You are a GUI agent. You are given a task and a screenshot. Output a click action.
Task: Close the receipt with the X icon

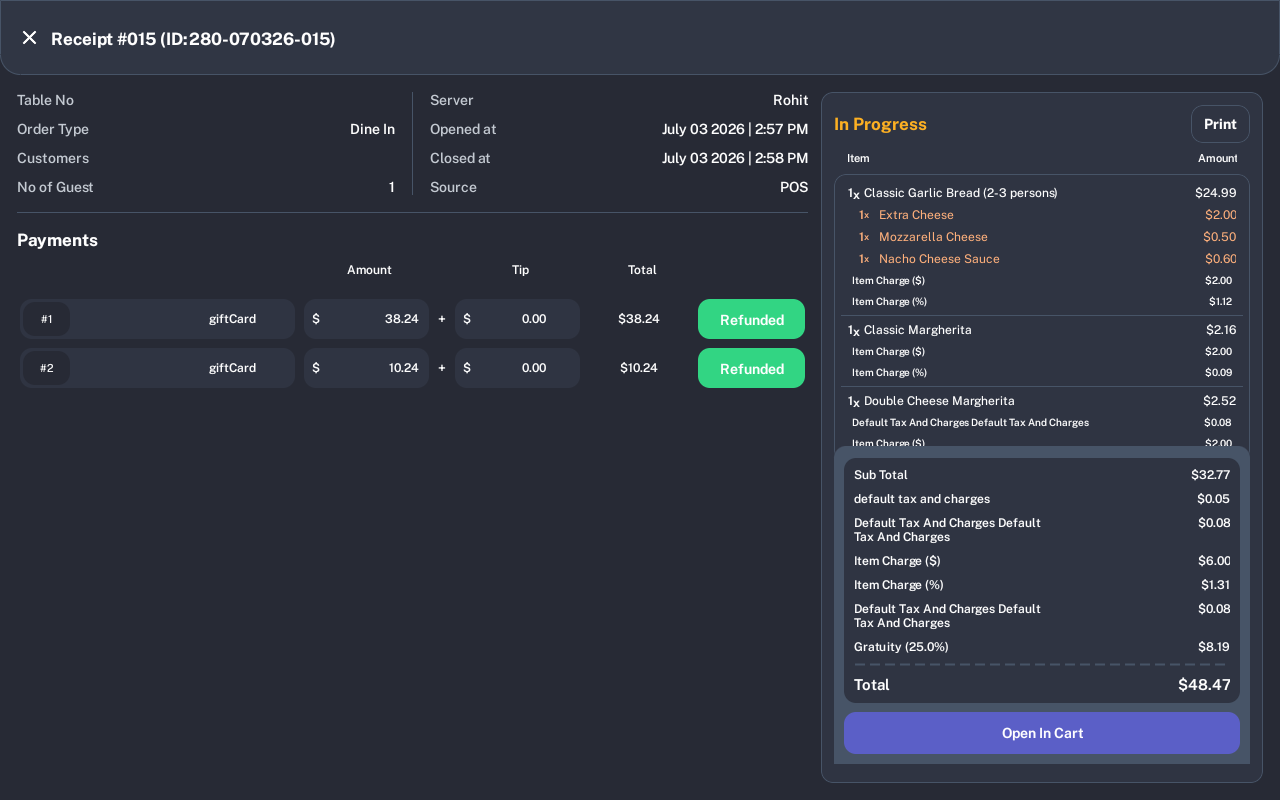pyautogui.click(x=30, y=38)
